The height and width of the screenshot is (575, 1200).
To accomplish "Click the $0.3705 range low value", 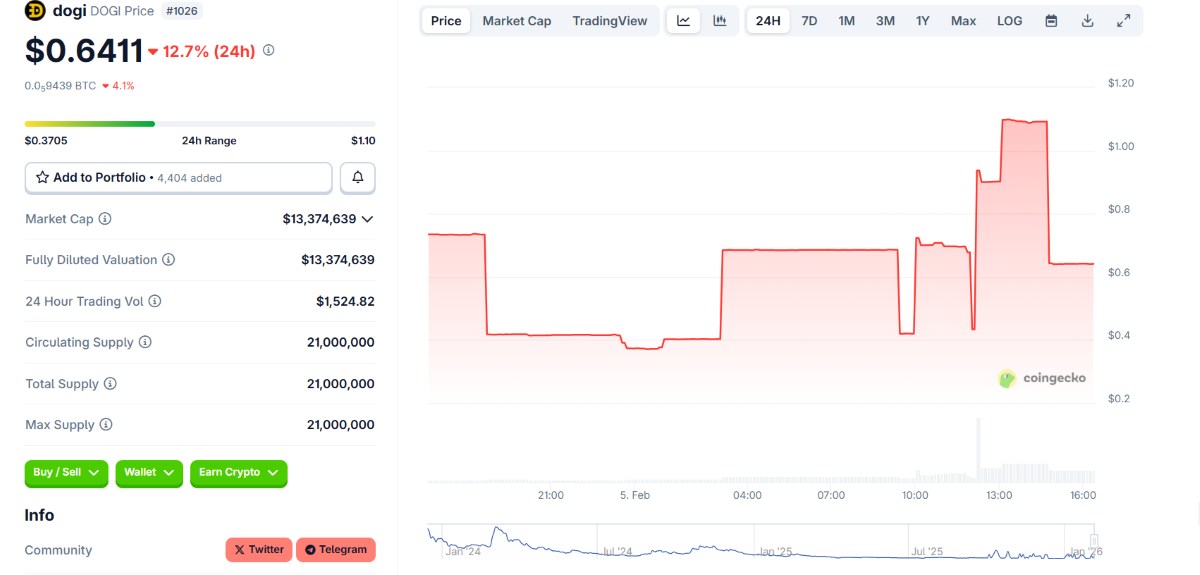I will pyautogui.click(x=46, y=141).
